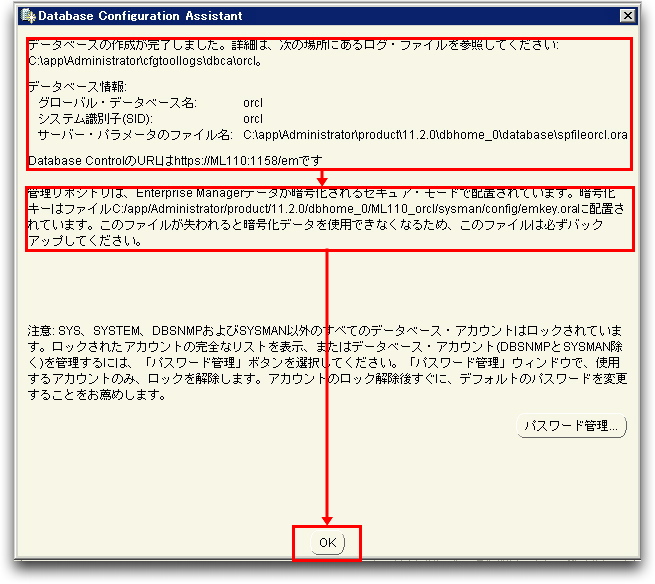
Task: Click the OK button
Action: point(326,542)
